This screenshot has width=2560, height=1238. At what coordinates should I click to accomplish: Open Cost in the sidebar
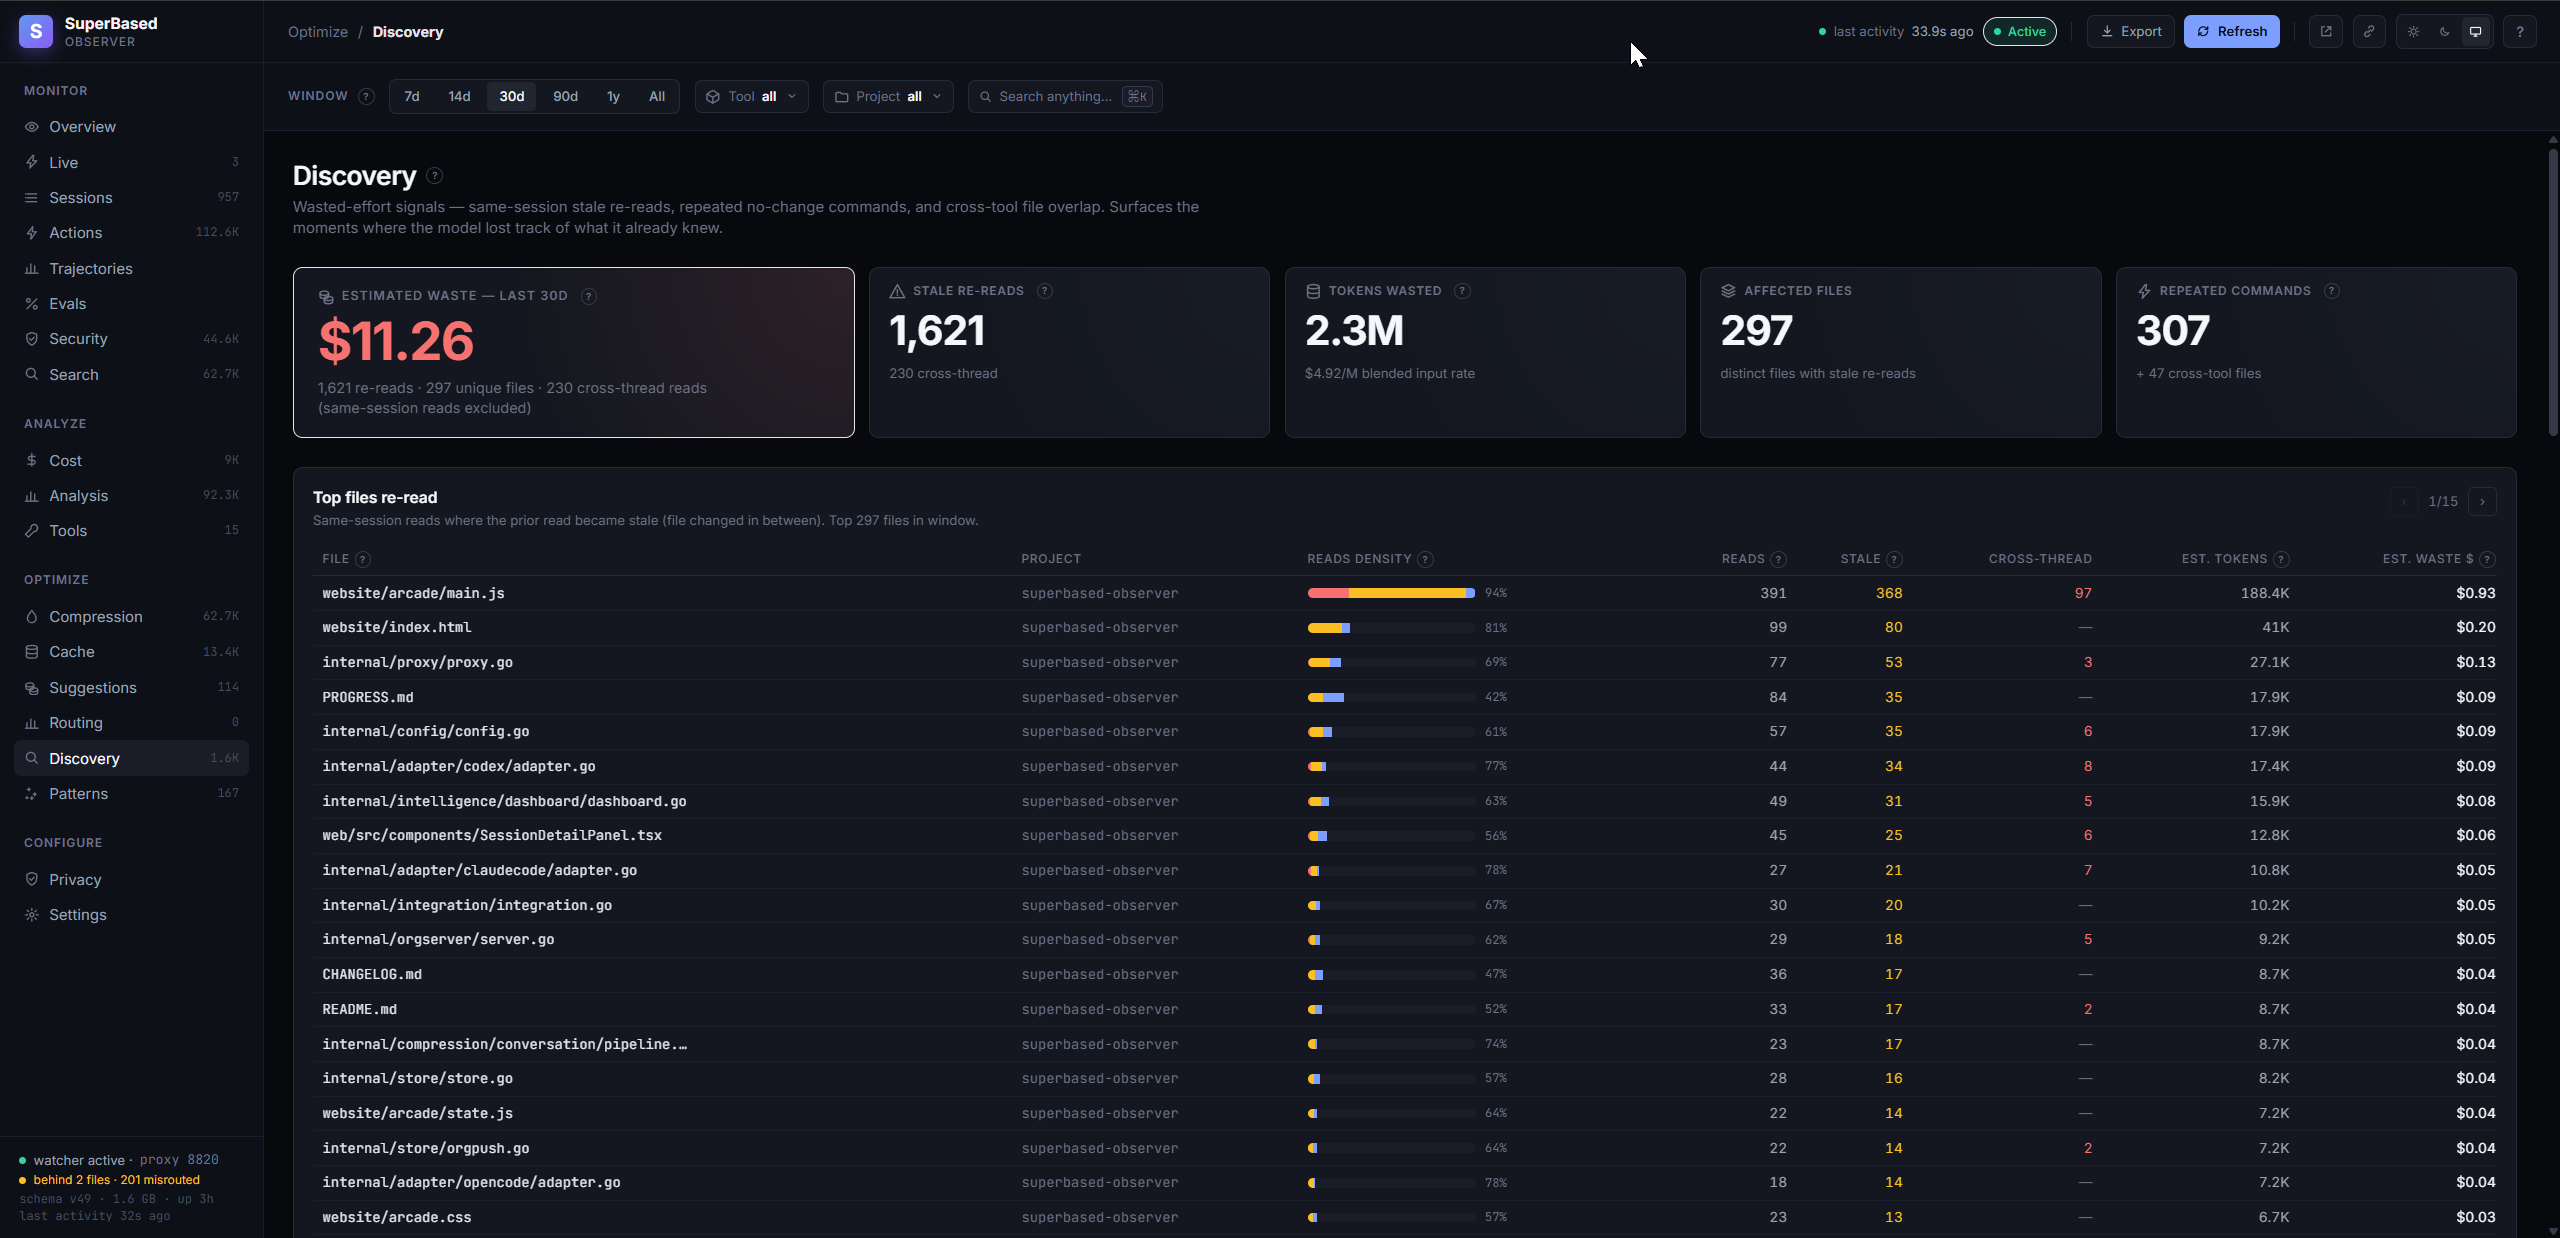click(131, 460)
